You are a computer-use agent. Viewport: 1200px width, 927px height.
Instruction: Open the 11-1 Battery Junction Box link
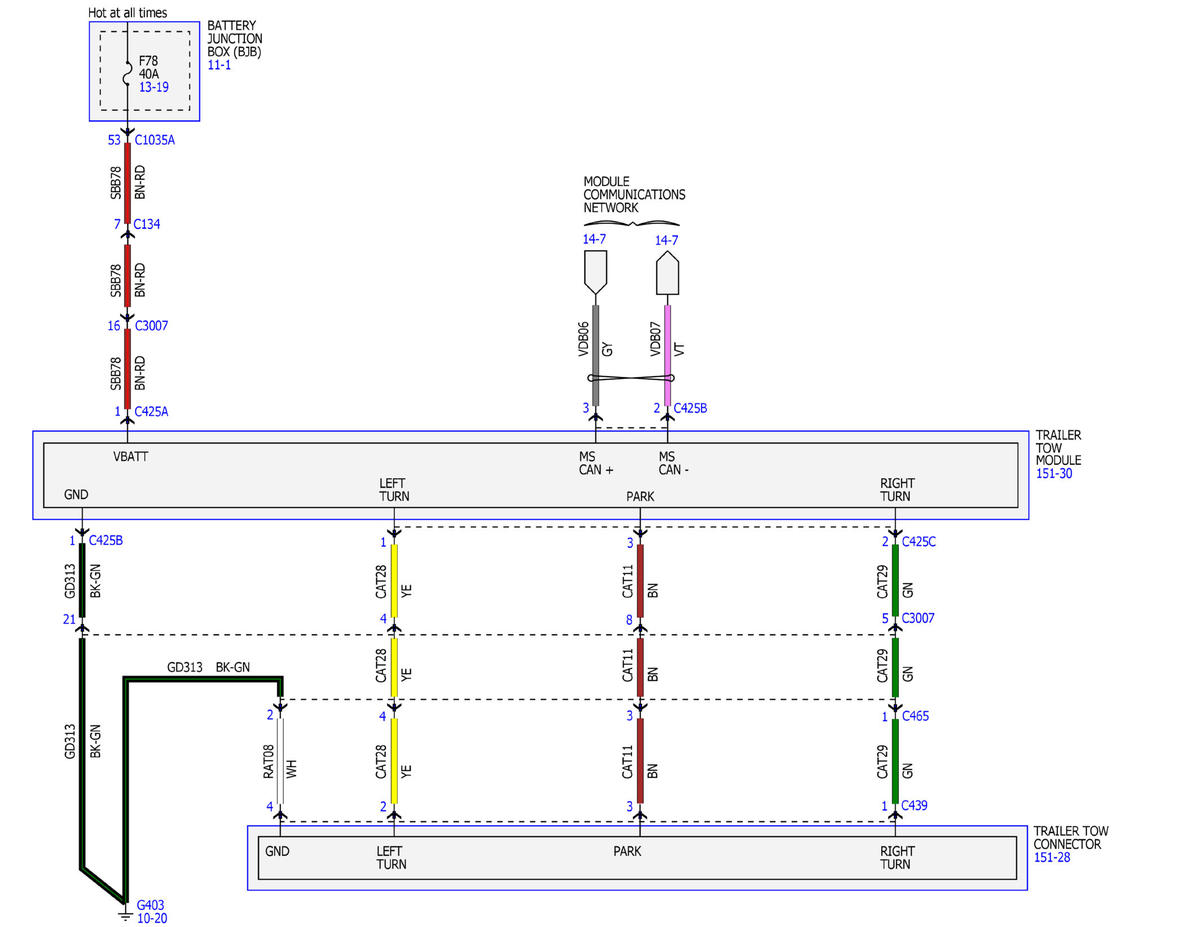tap(218, 63)
